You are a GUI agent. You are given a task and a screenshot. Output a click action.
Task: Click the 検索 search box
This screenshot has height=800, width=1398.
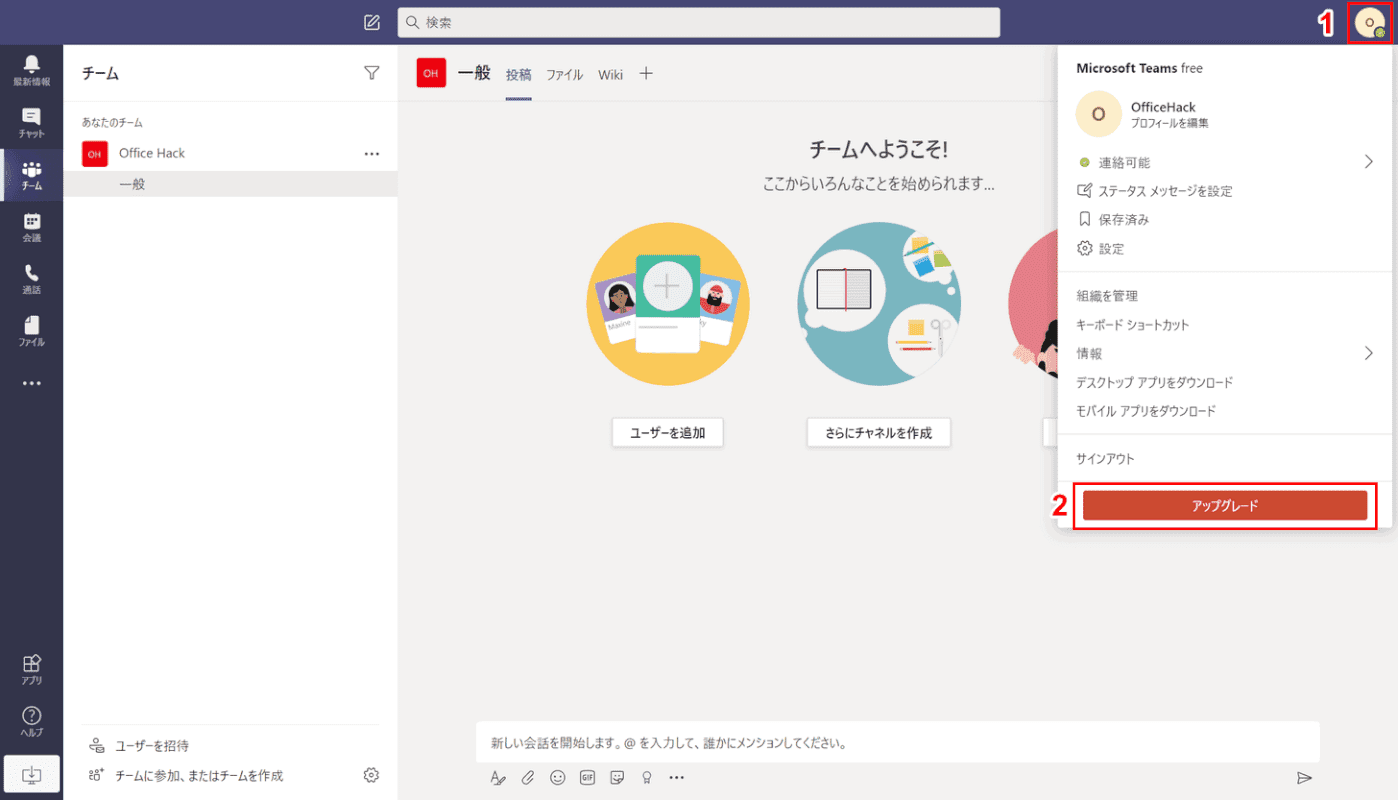click(699, 22)
